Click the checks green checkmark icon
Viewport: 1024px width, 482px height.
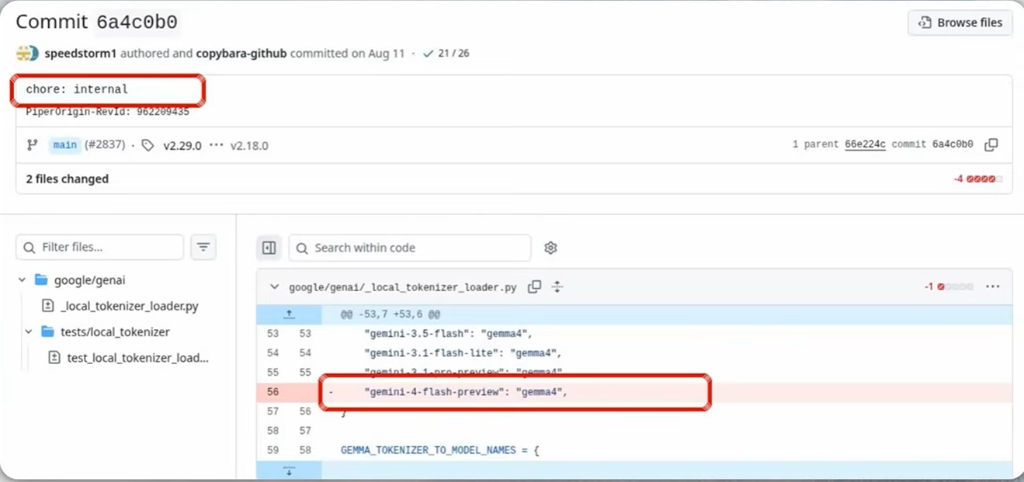click(428, 54)
